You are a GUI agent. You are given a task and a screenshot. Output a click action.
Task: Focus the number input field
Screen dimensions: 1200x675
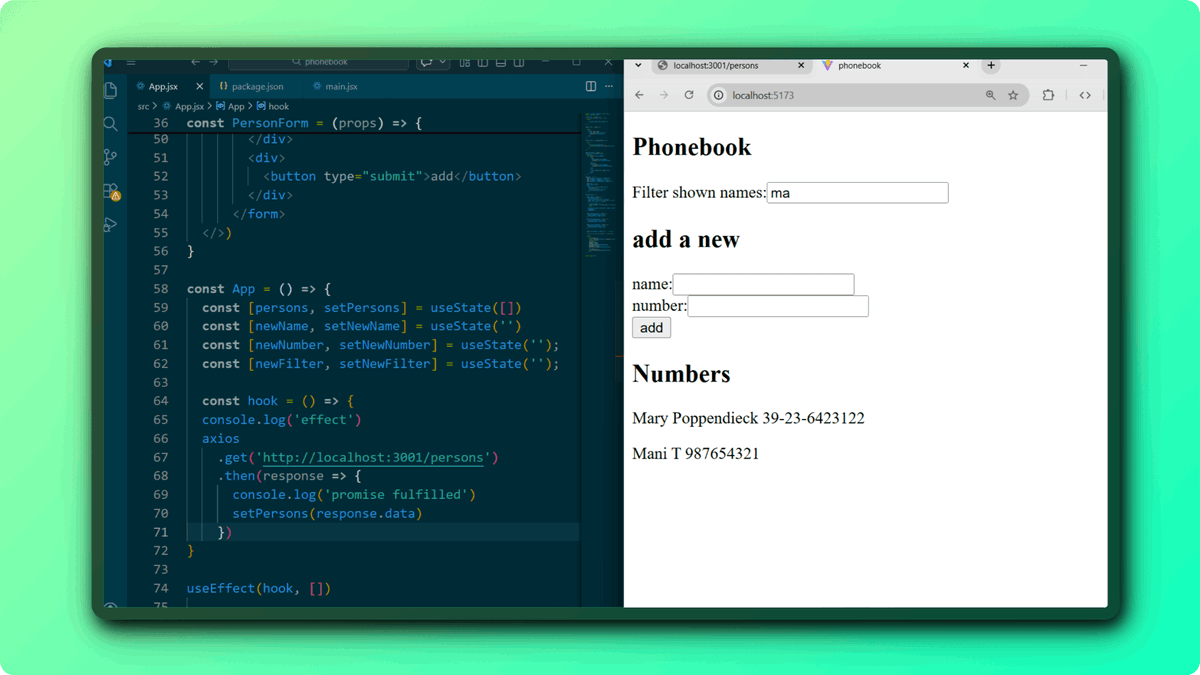(x=778, y=306)
